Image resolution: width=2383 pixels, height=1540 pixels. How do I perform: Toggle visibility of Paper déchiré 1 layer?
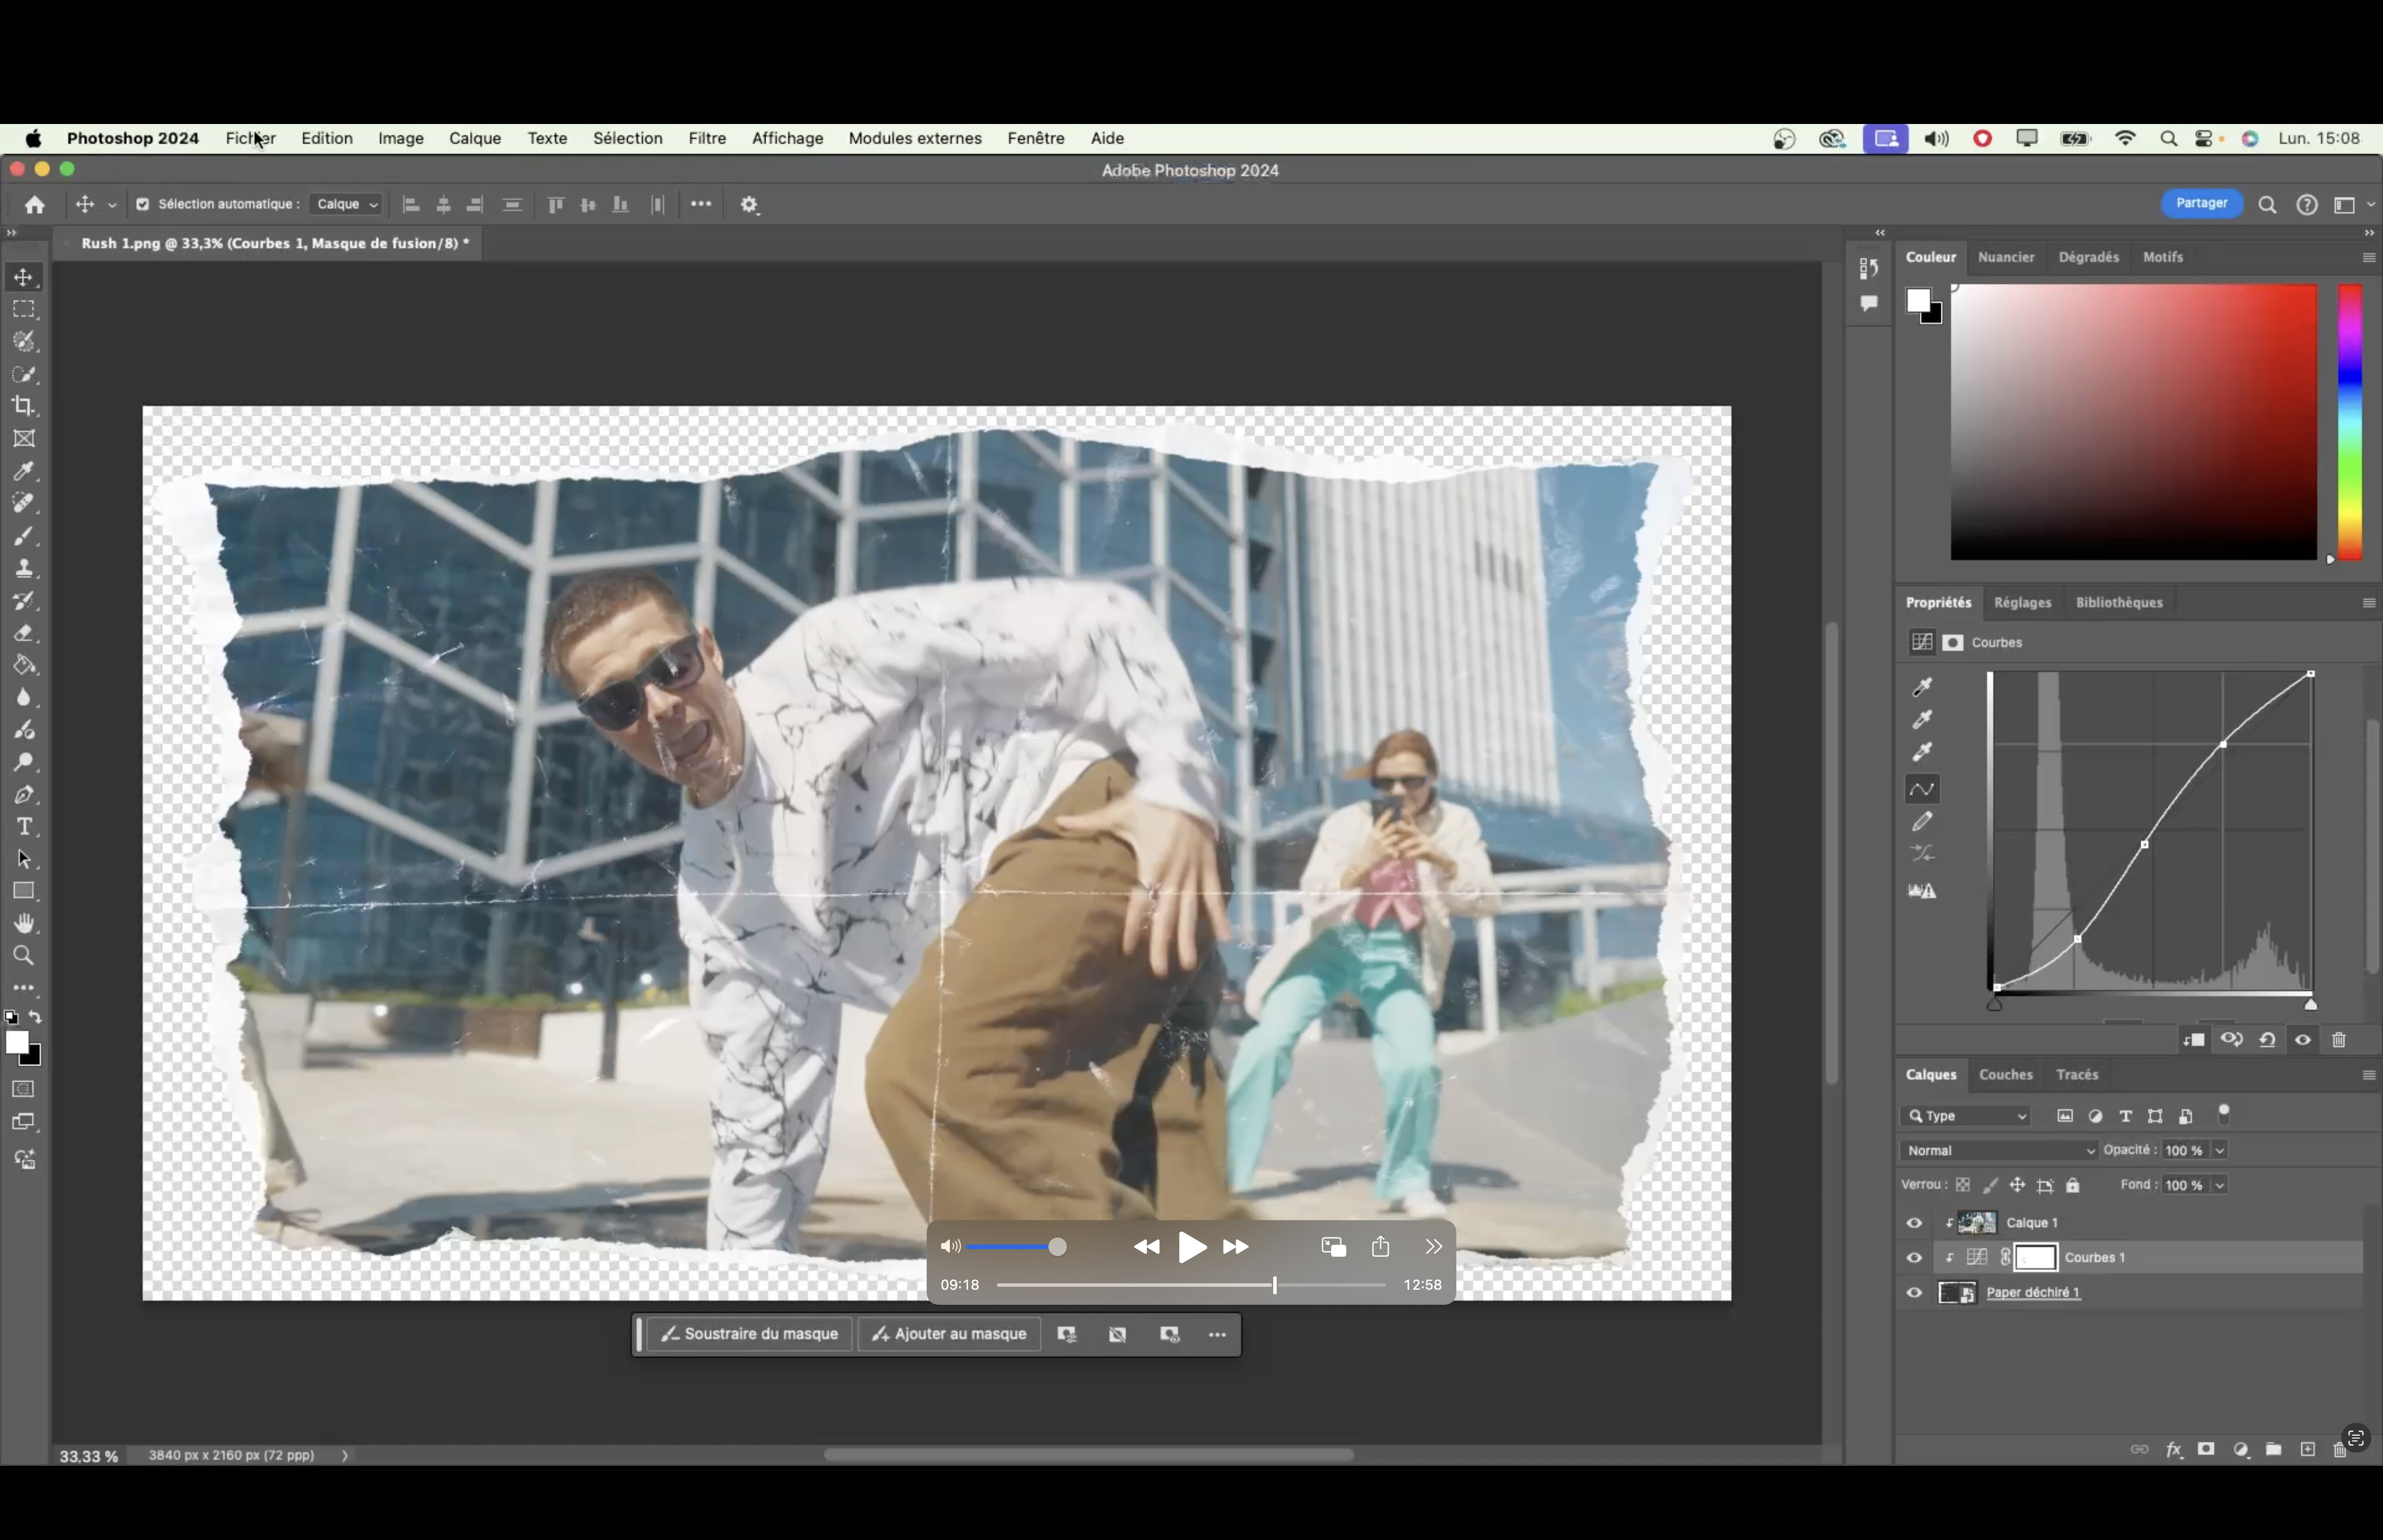click(1914, 1293)
